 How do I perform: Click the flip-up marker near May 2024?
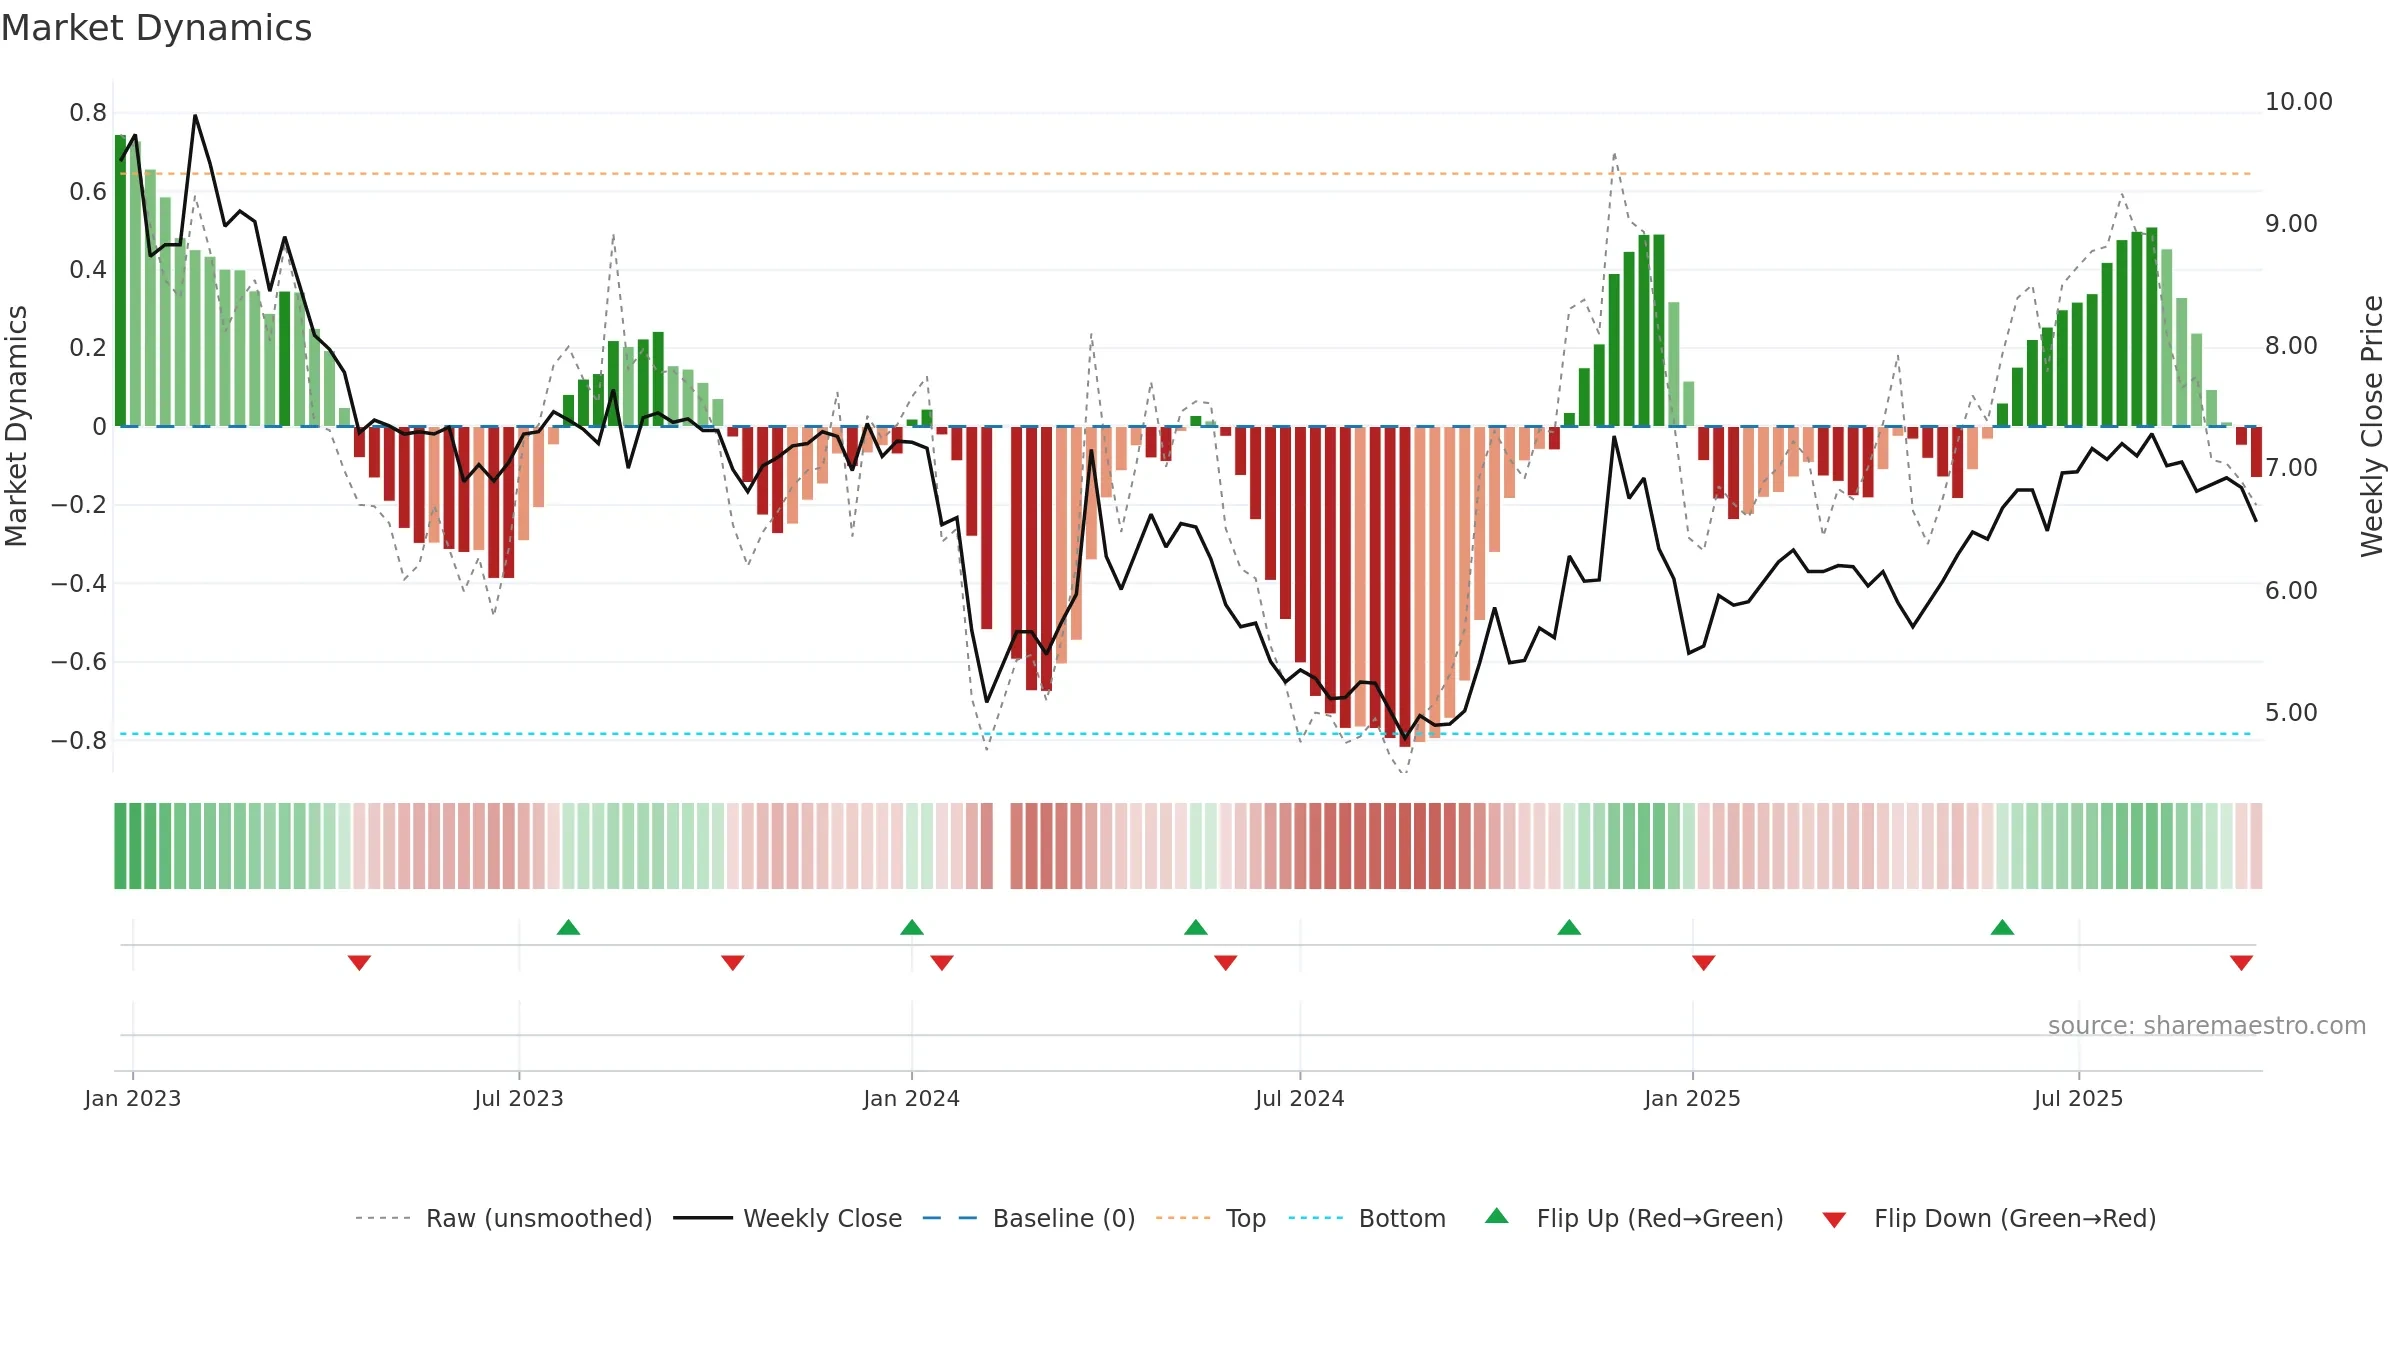[x=1196, y=927]
